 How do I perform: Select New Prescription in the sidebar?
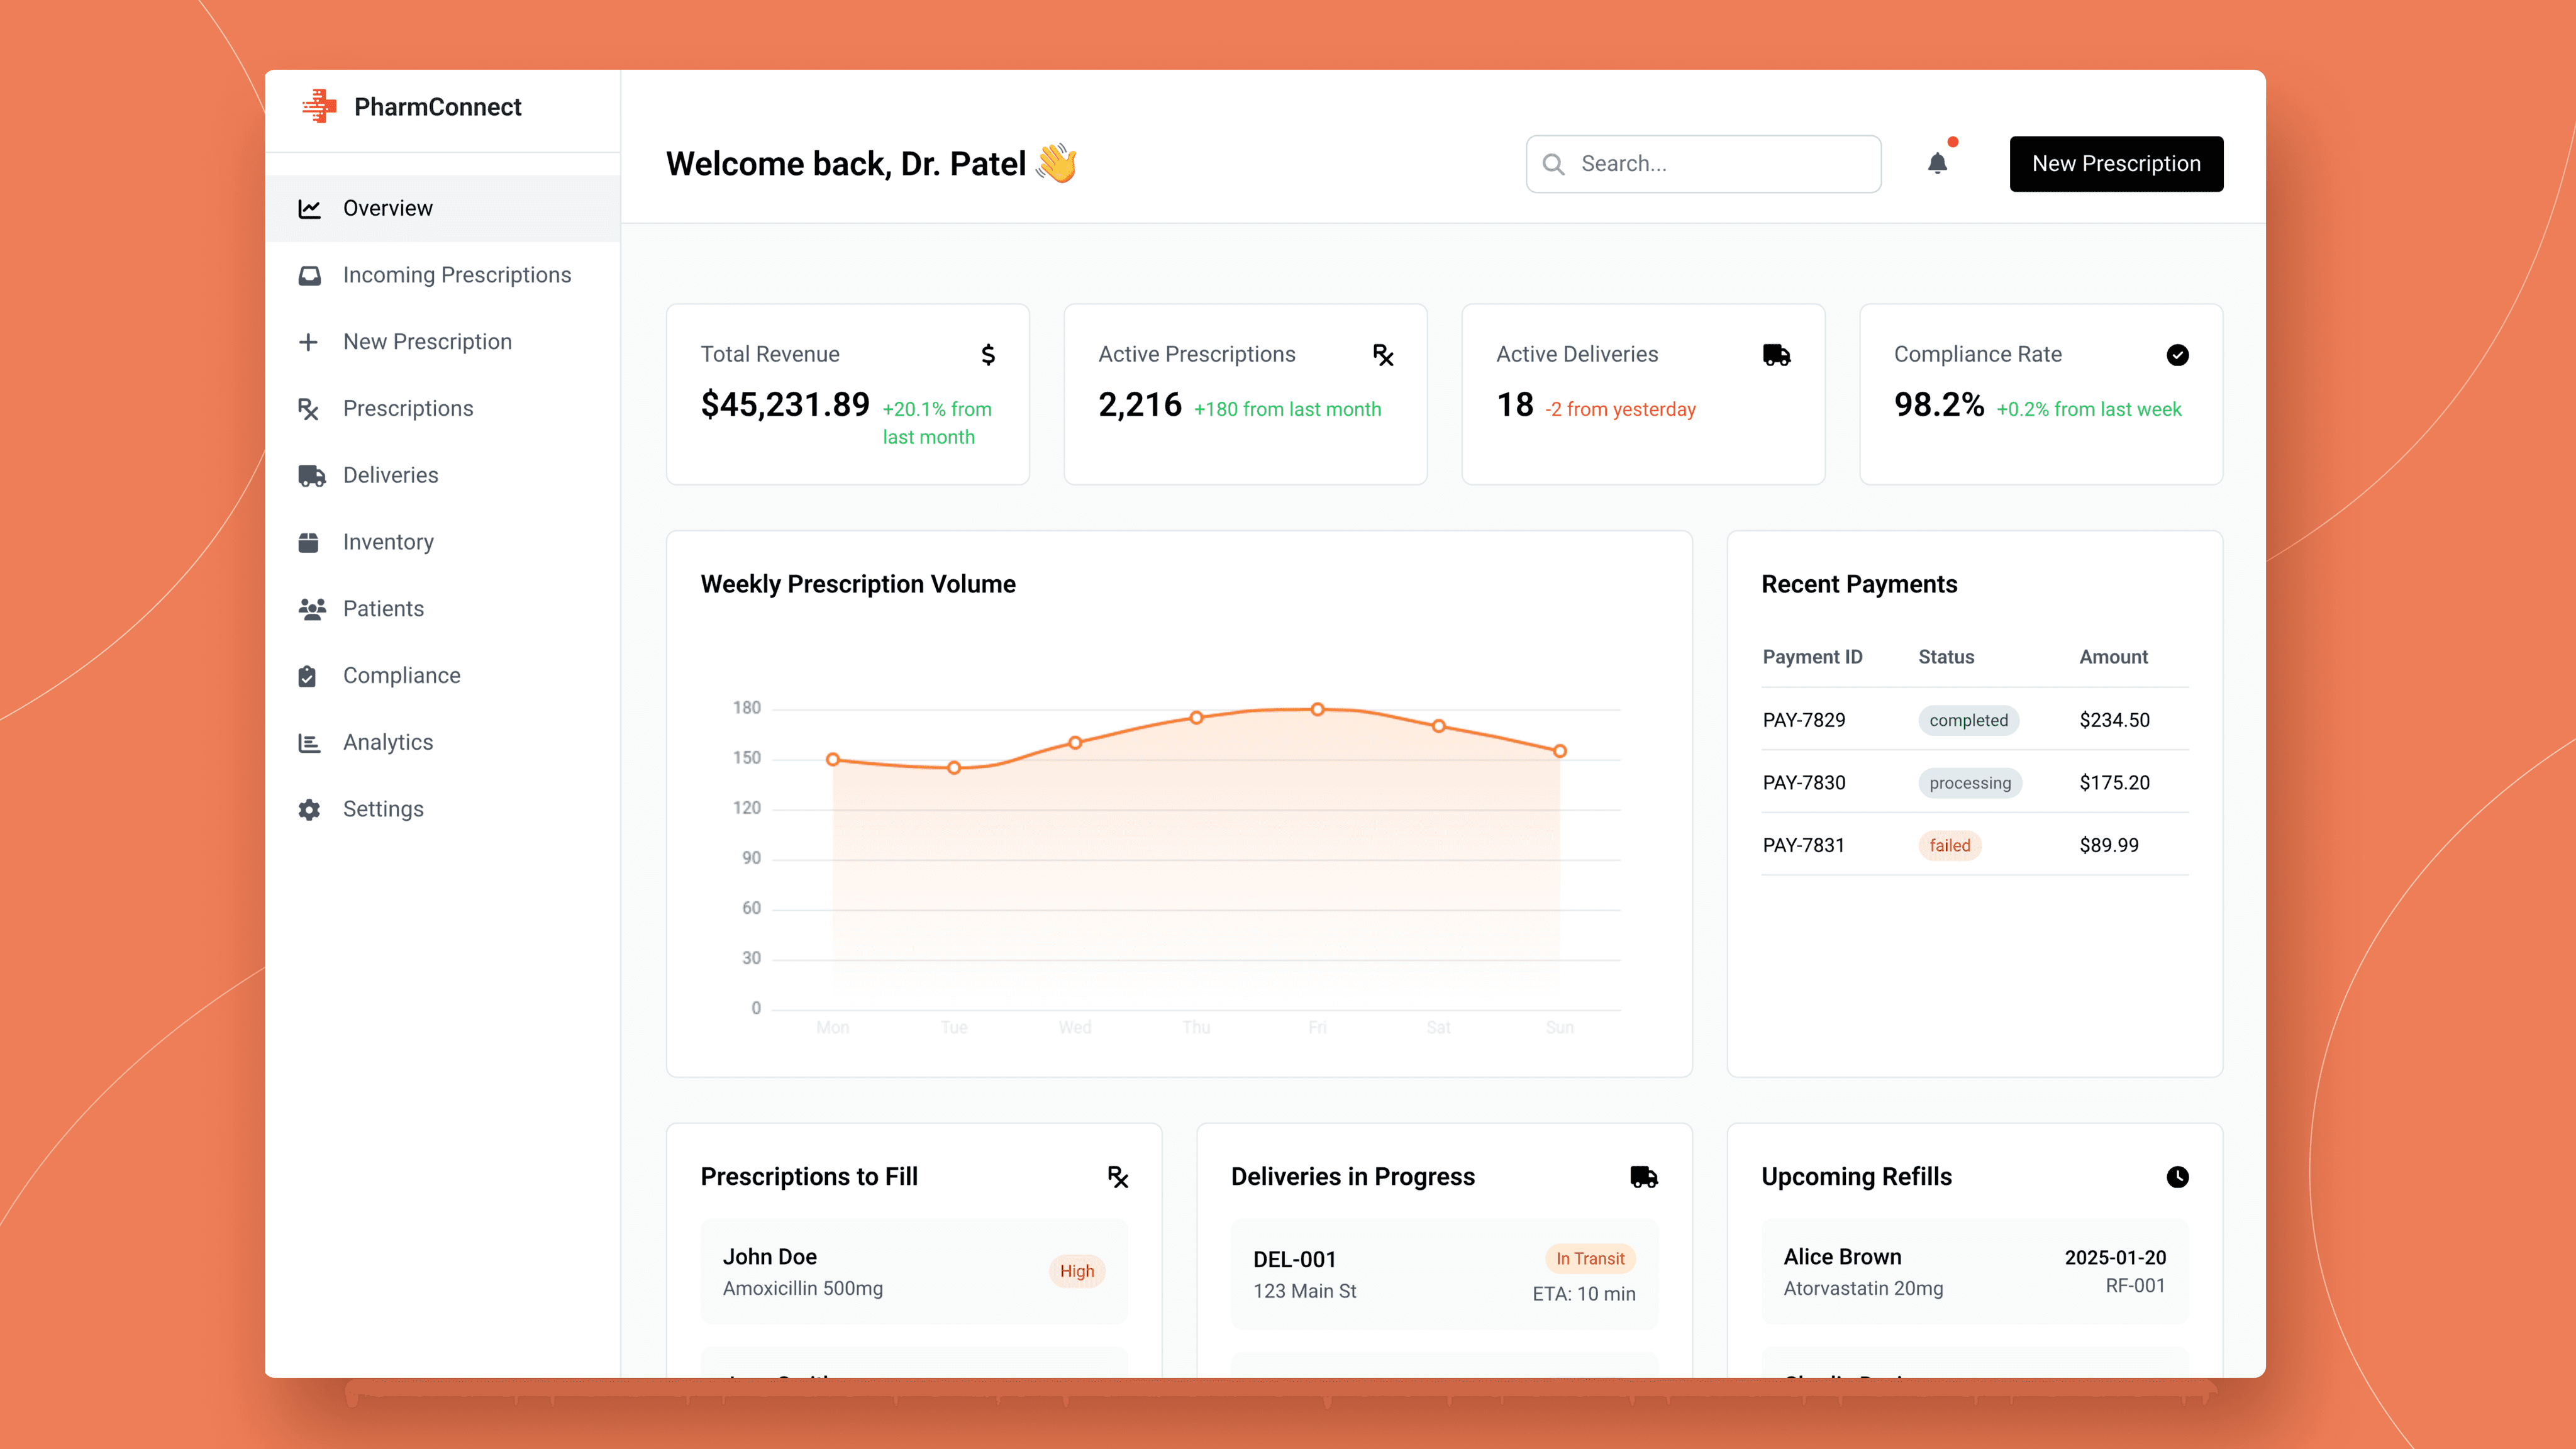(x=443, y=342)
